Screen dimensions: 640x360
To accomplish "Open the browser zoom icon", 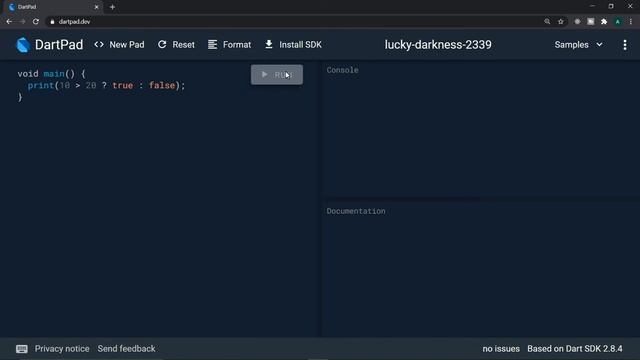I will [x=547, y=22].
